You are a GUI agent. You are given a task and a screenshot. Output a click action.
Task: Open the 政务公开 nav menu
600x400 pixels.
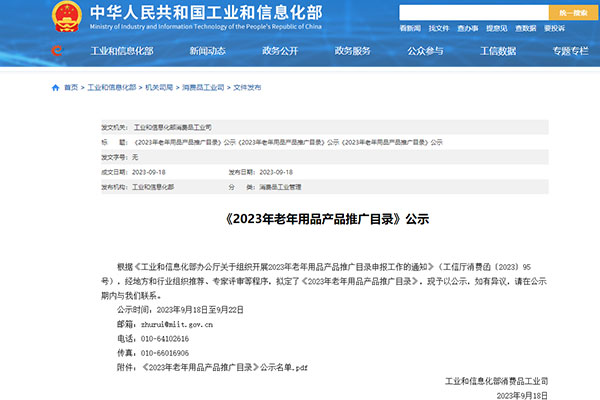pos(280,51)
